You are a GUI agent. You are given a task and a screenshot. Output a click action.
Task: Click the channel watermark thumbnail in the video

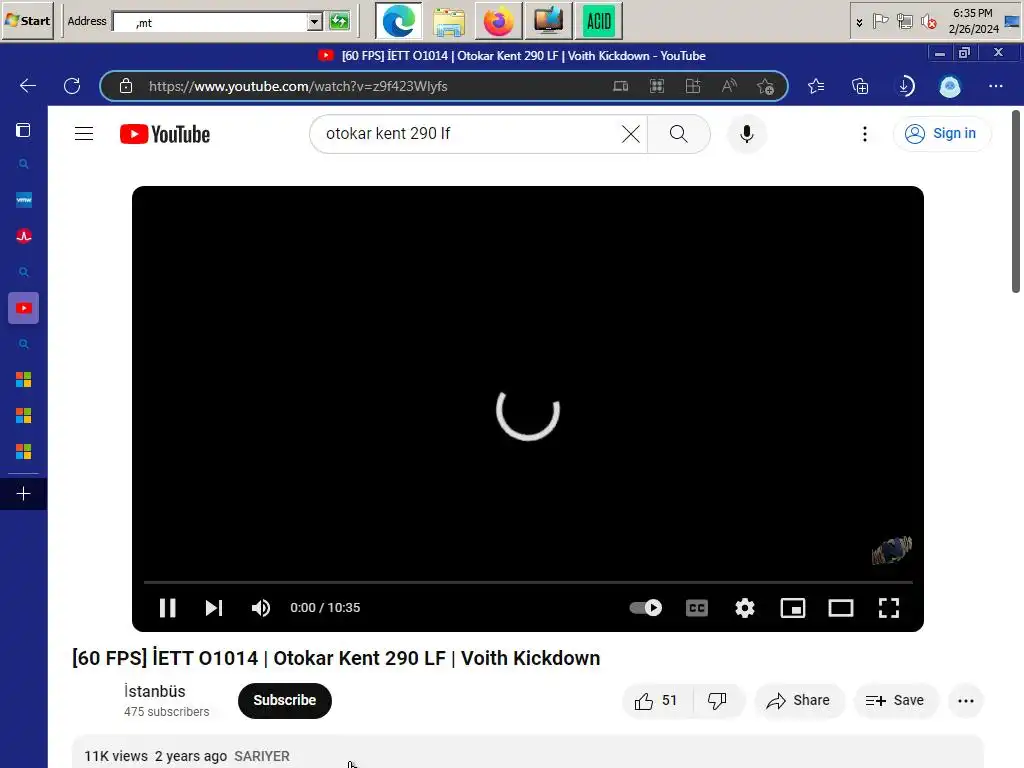(892, 550)
